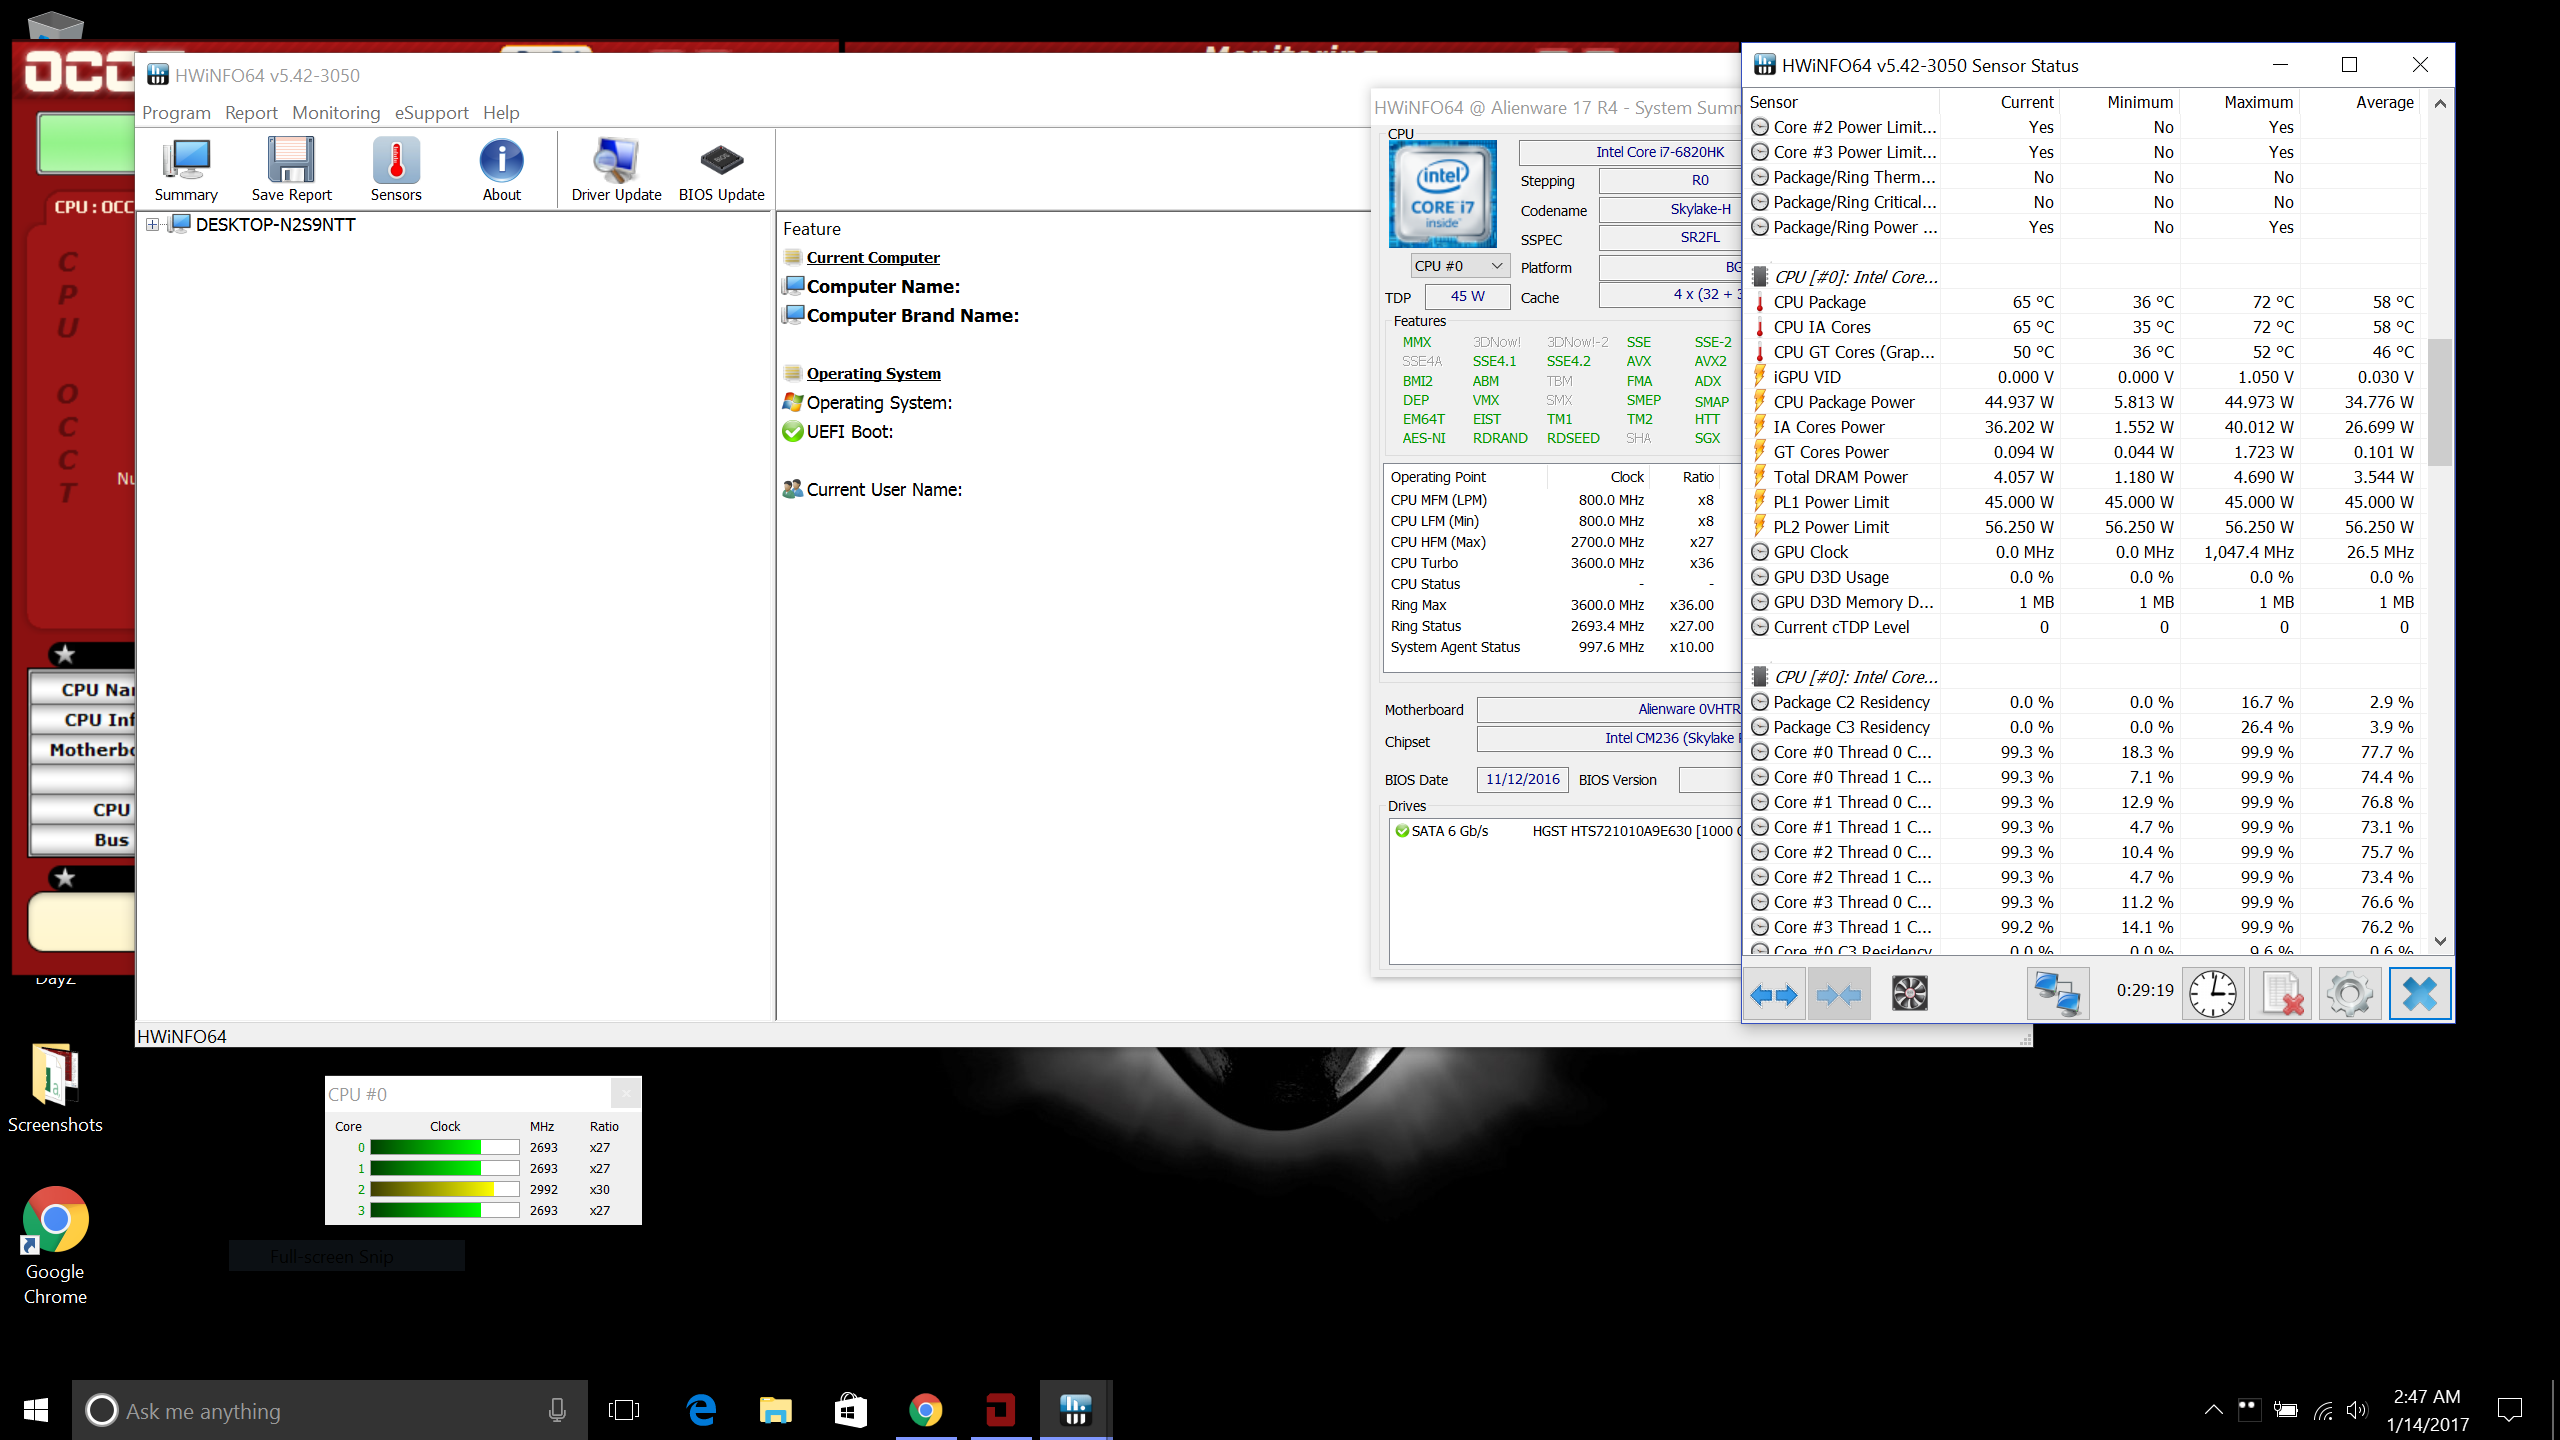
Task: Open Google Chrome desktop shortcut
Action: 55,1246
